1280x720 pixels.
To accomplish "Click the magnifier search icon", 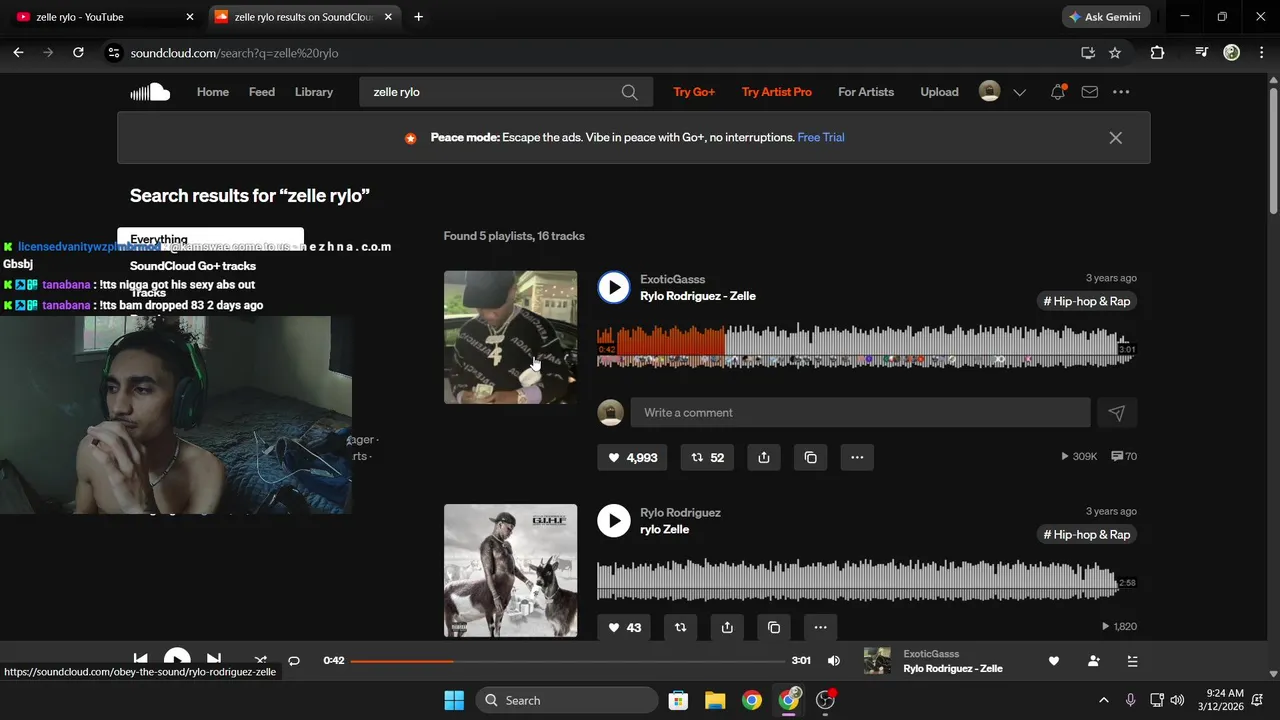I will (x=629, y=92).
